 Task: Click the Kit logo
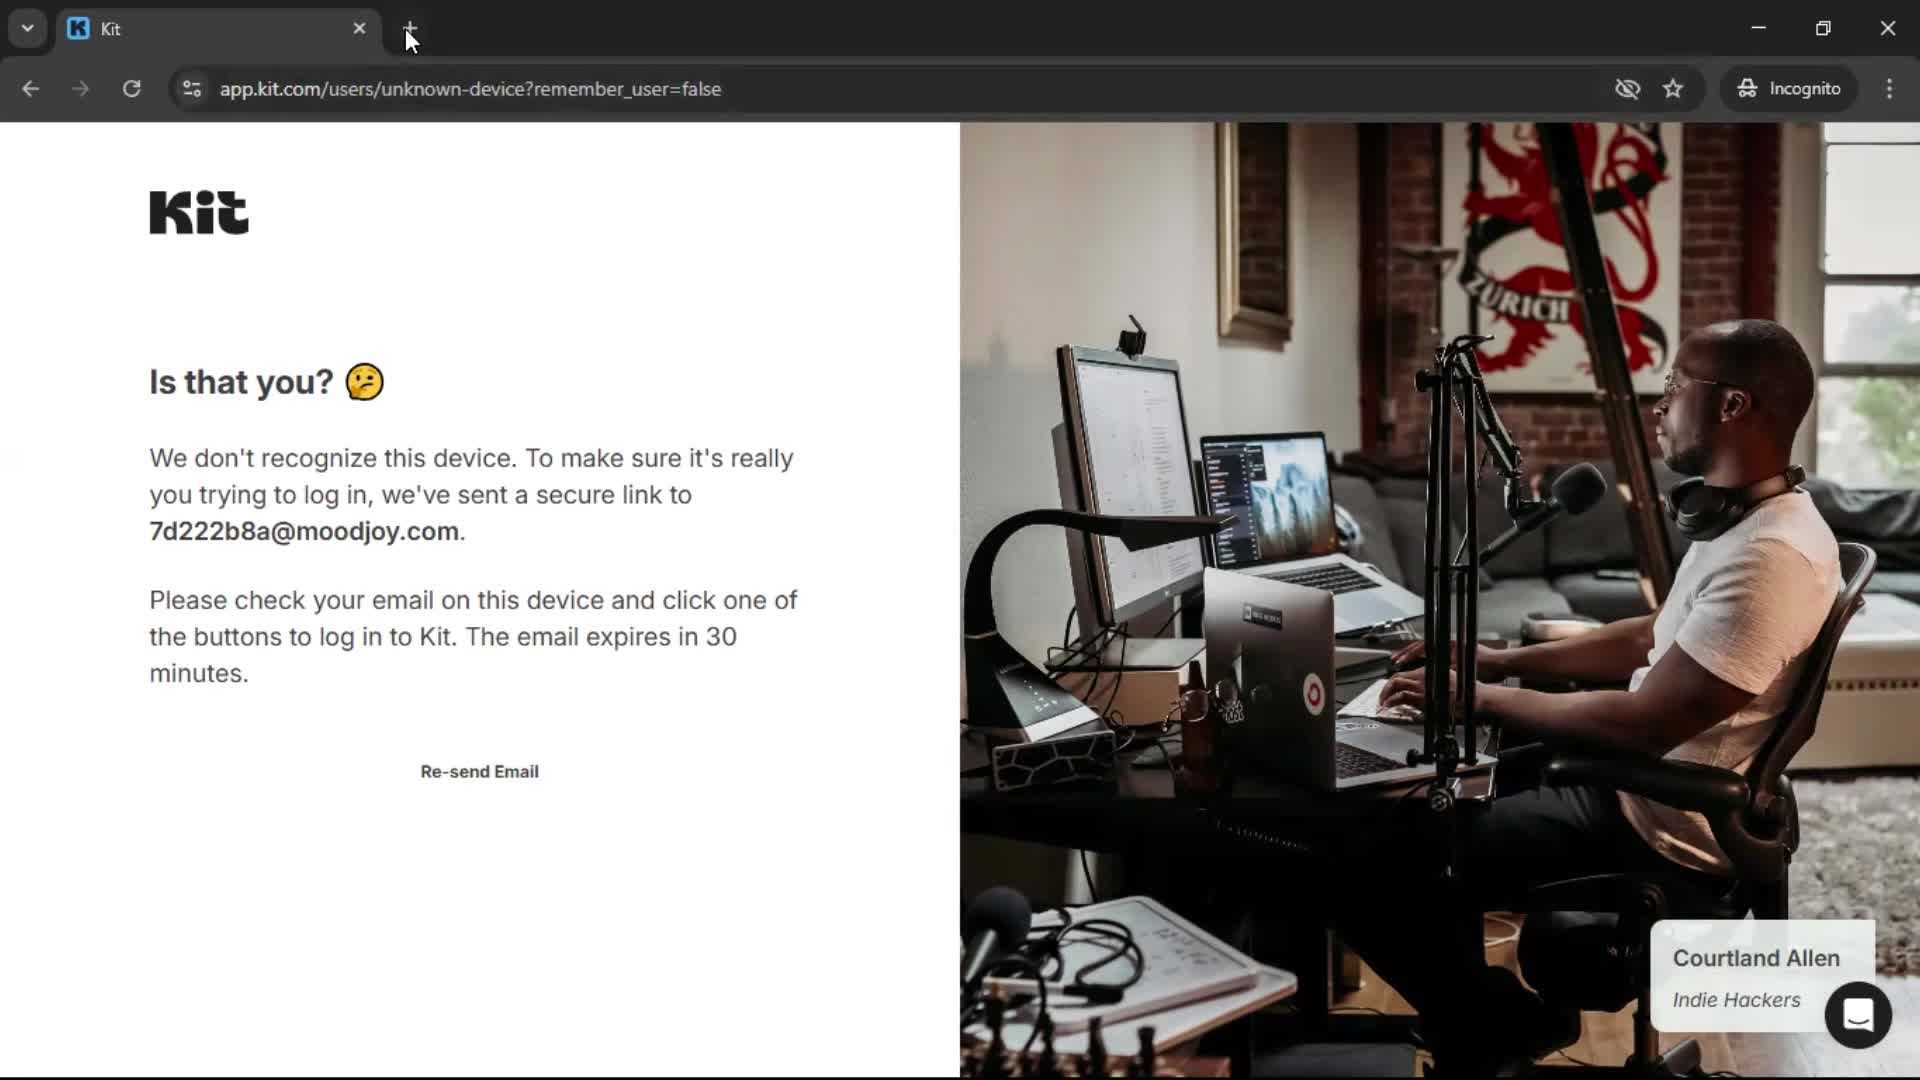point(199,212)
